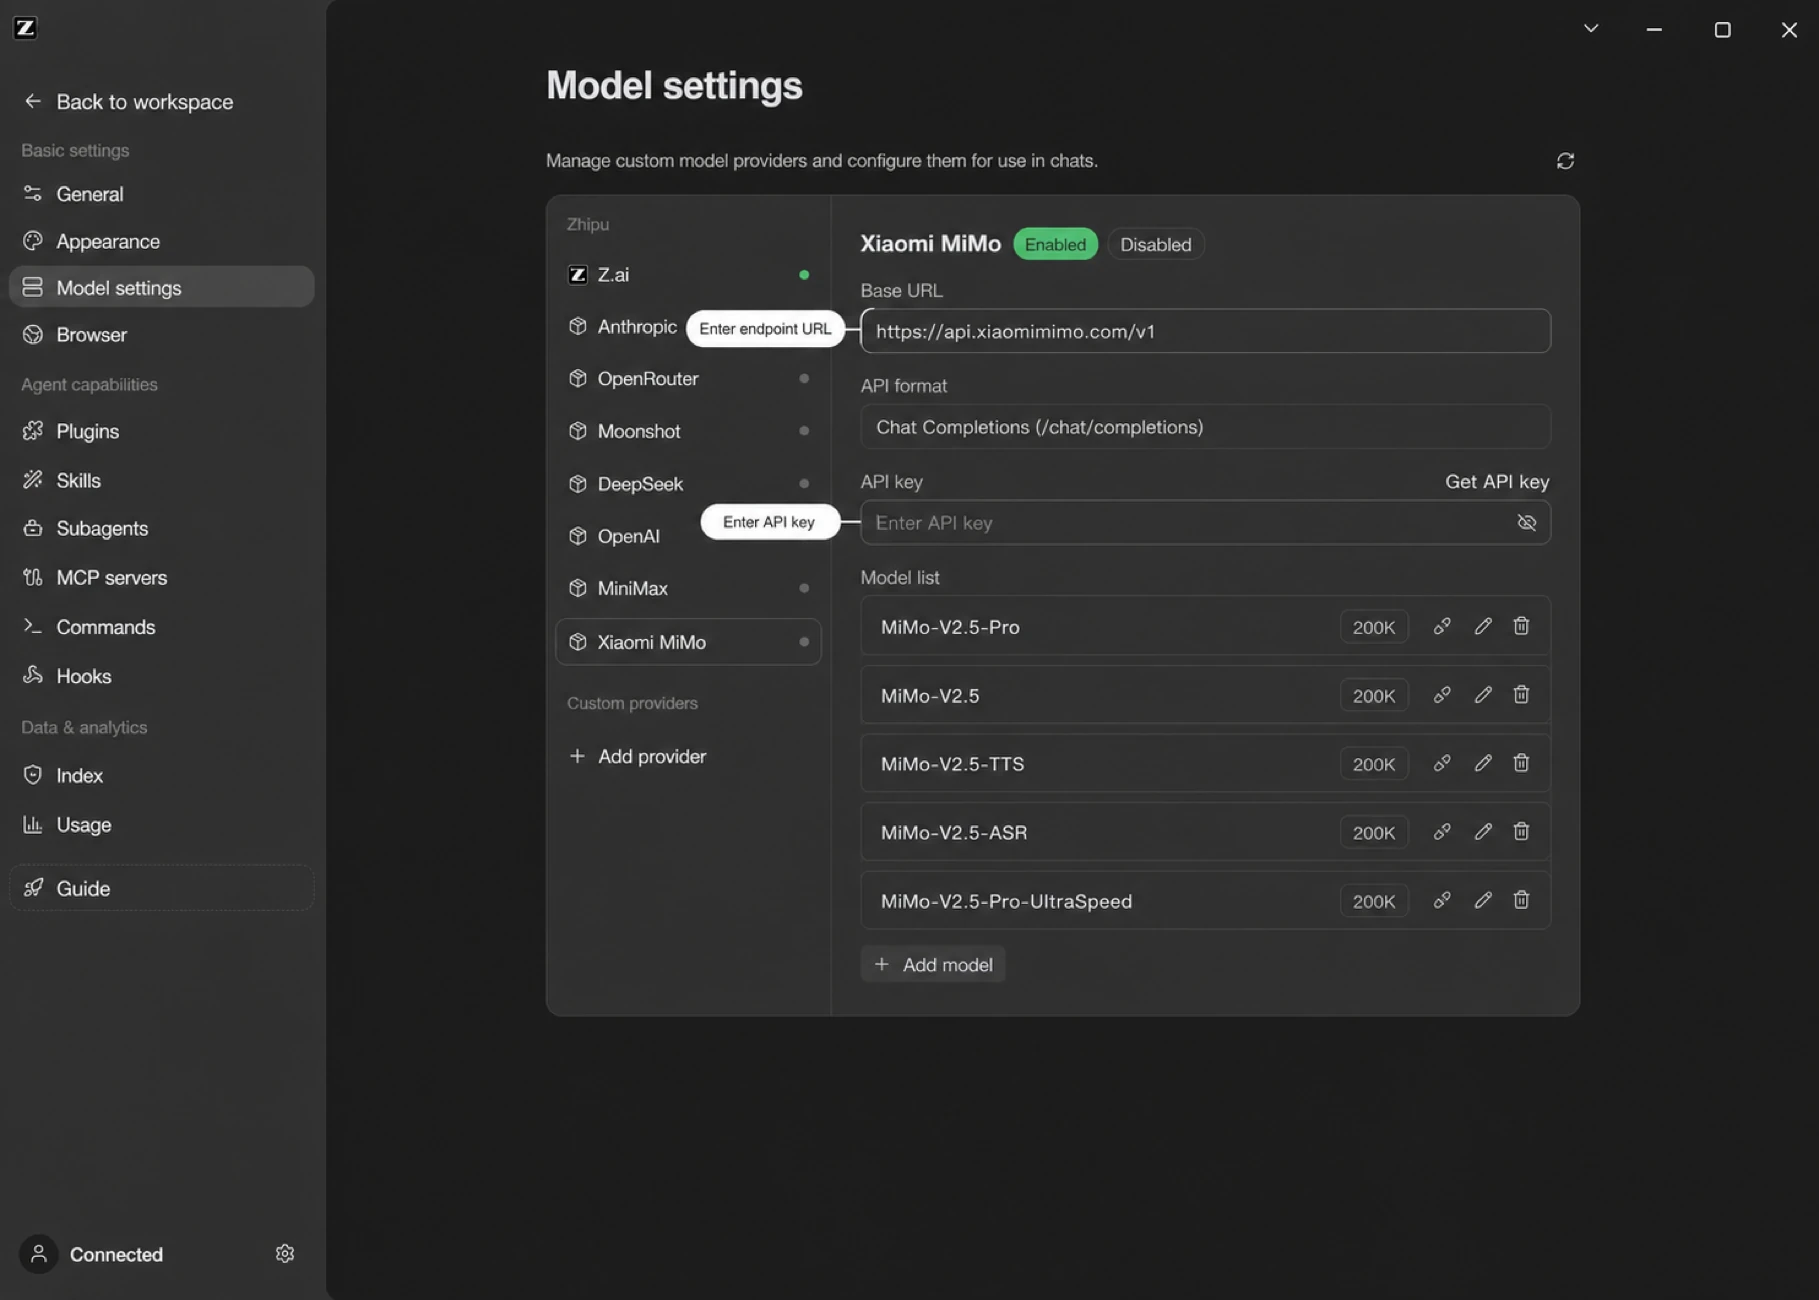
Task: Click the link icon for MiMo-V2.5-ASR
Action: click(x=1442, y=832)
